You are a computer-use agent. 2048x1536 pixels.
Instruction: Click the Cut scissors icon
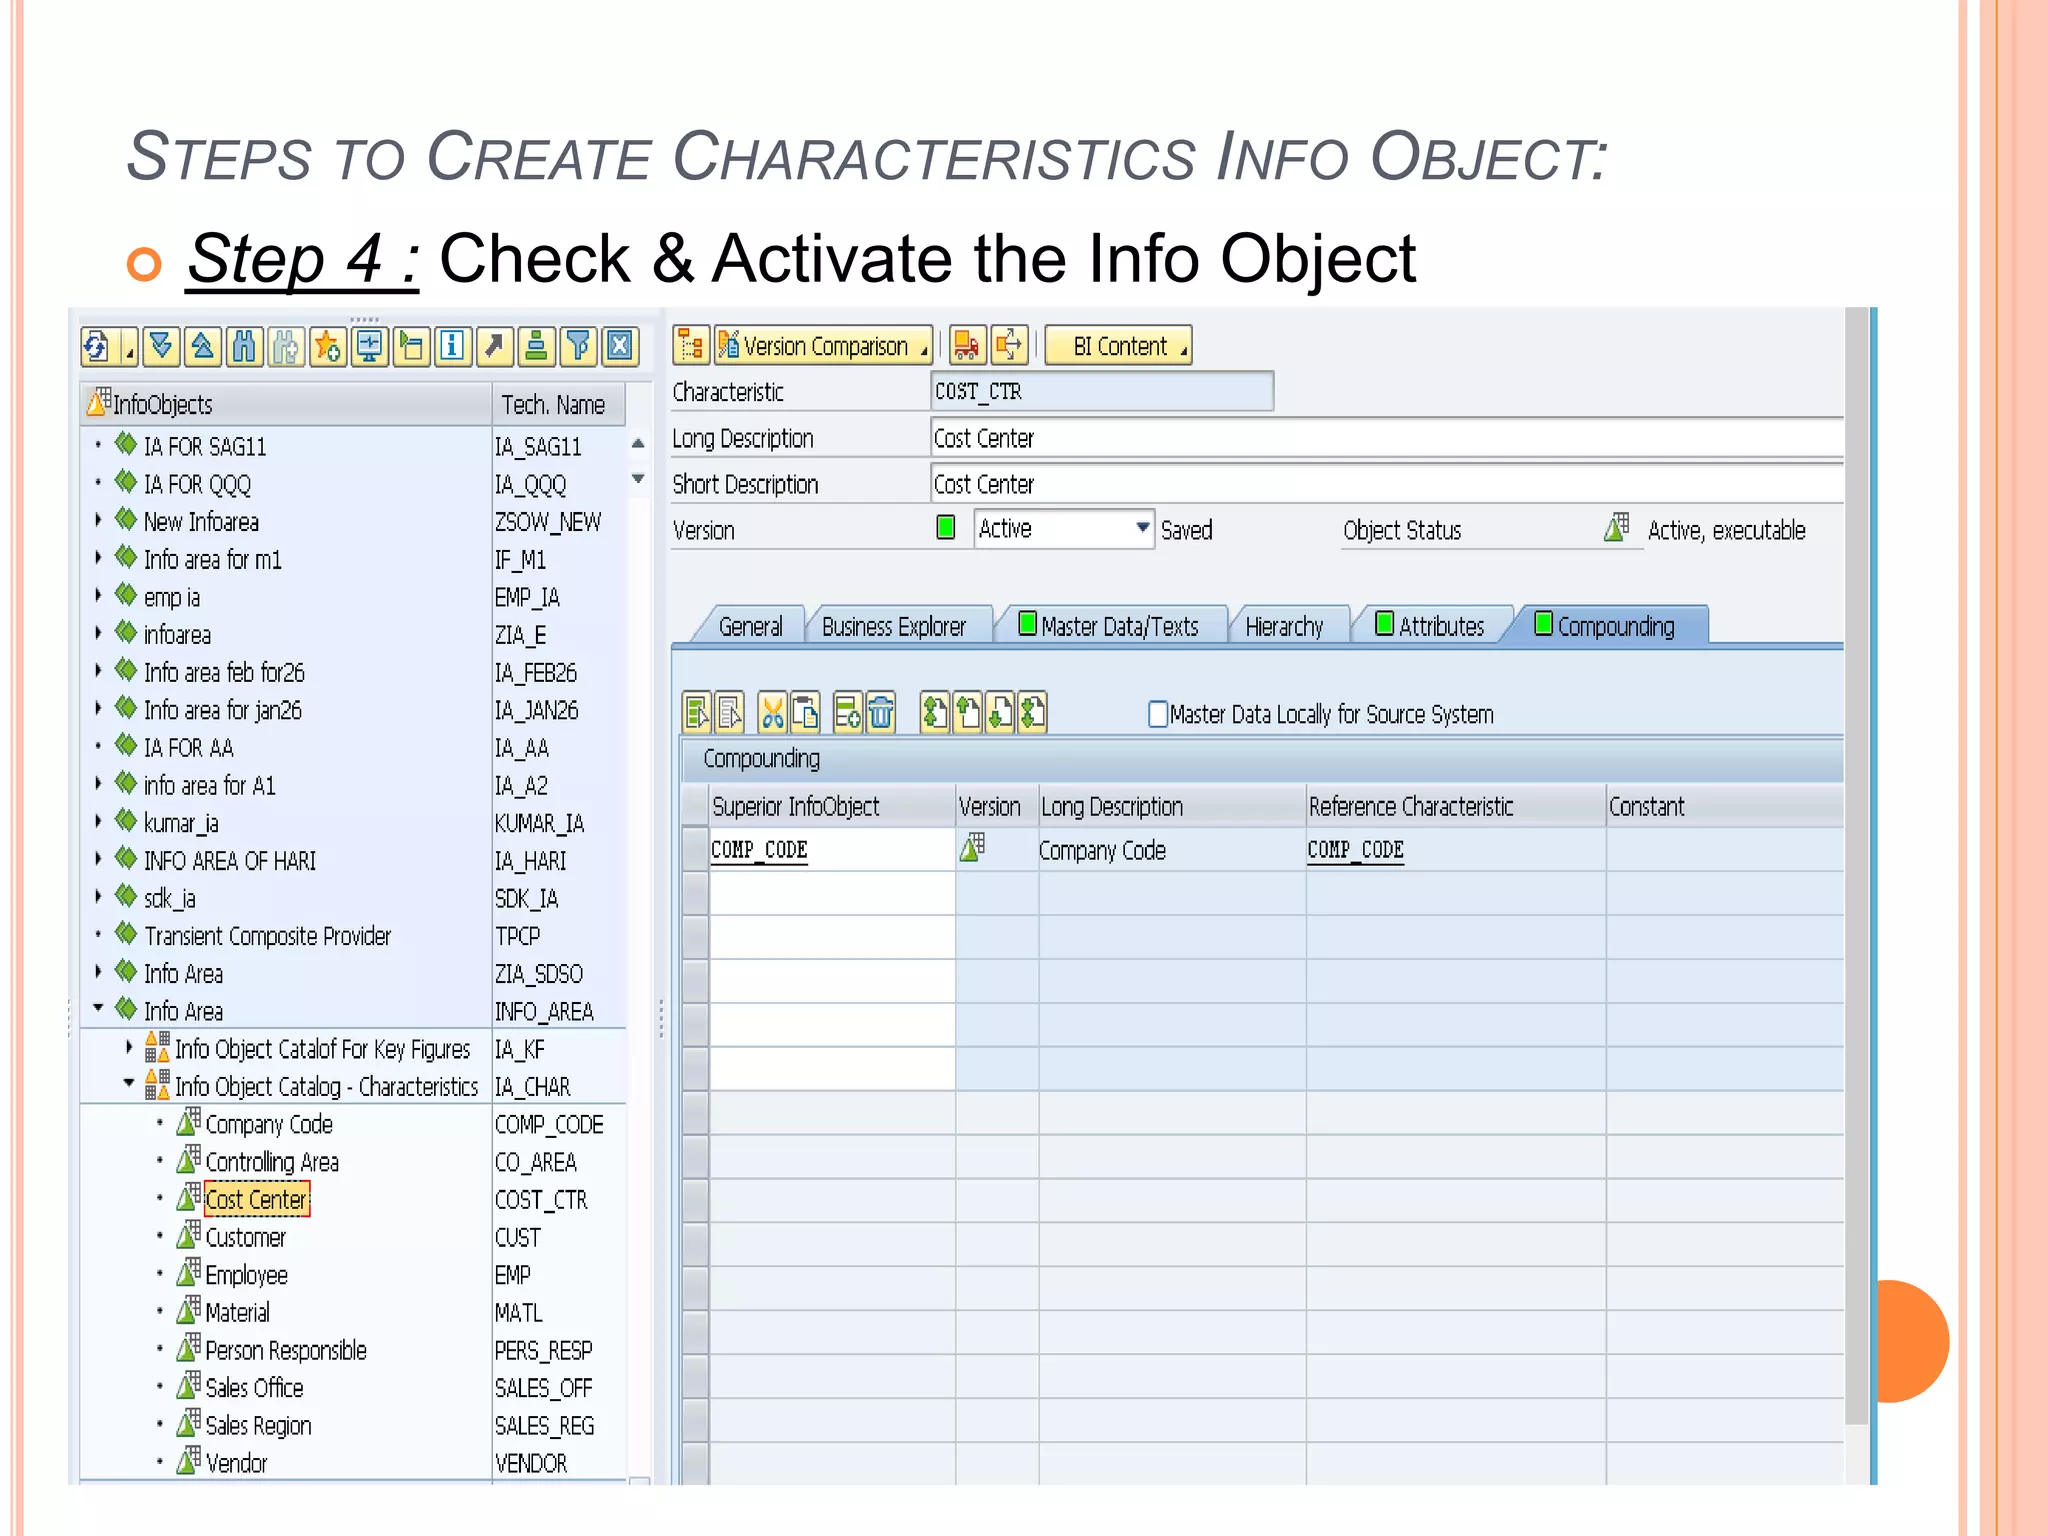(x=772, y=713)
